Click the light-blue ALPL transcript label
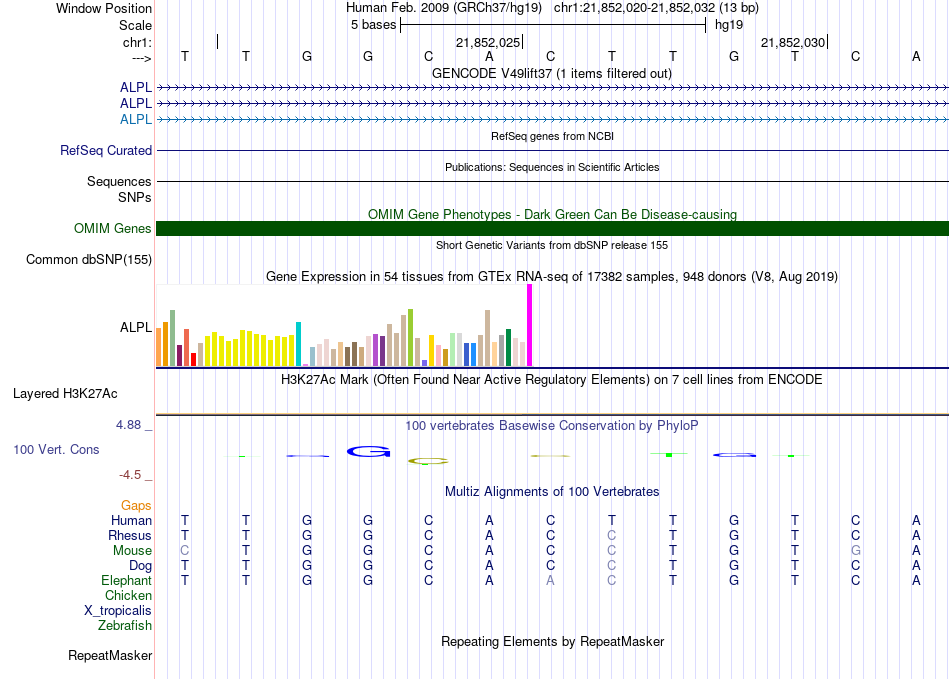The height and width of the screenshot is (679, 950). [136, 119]
